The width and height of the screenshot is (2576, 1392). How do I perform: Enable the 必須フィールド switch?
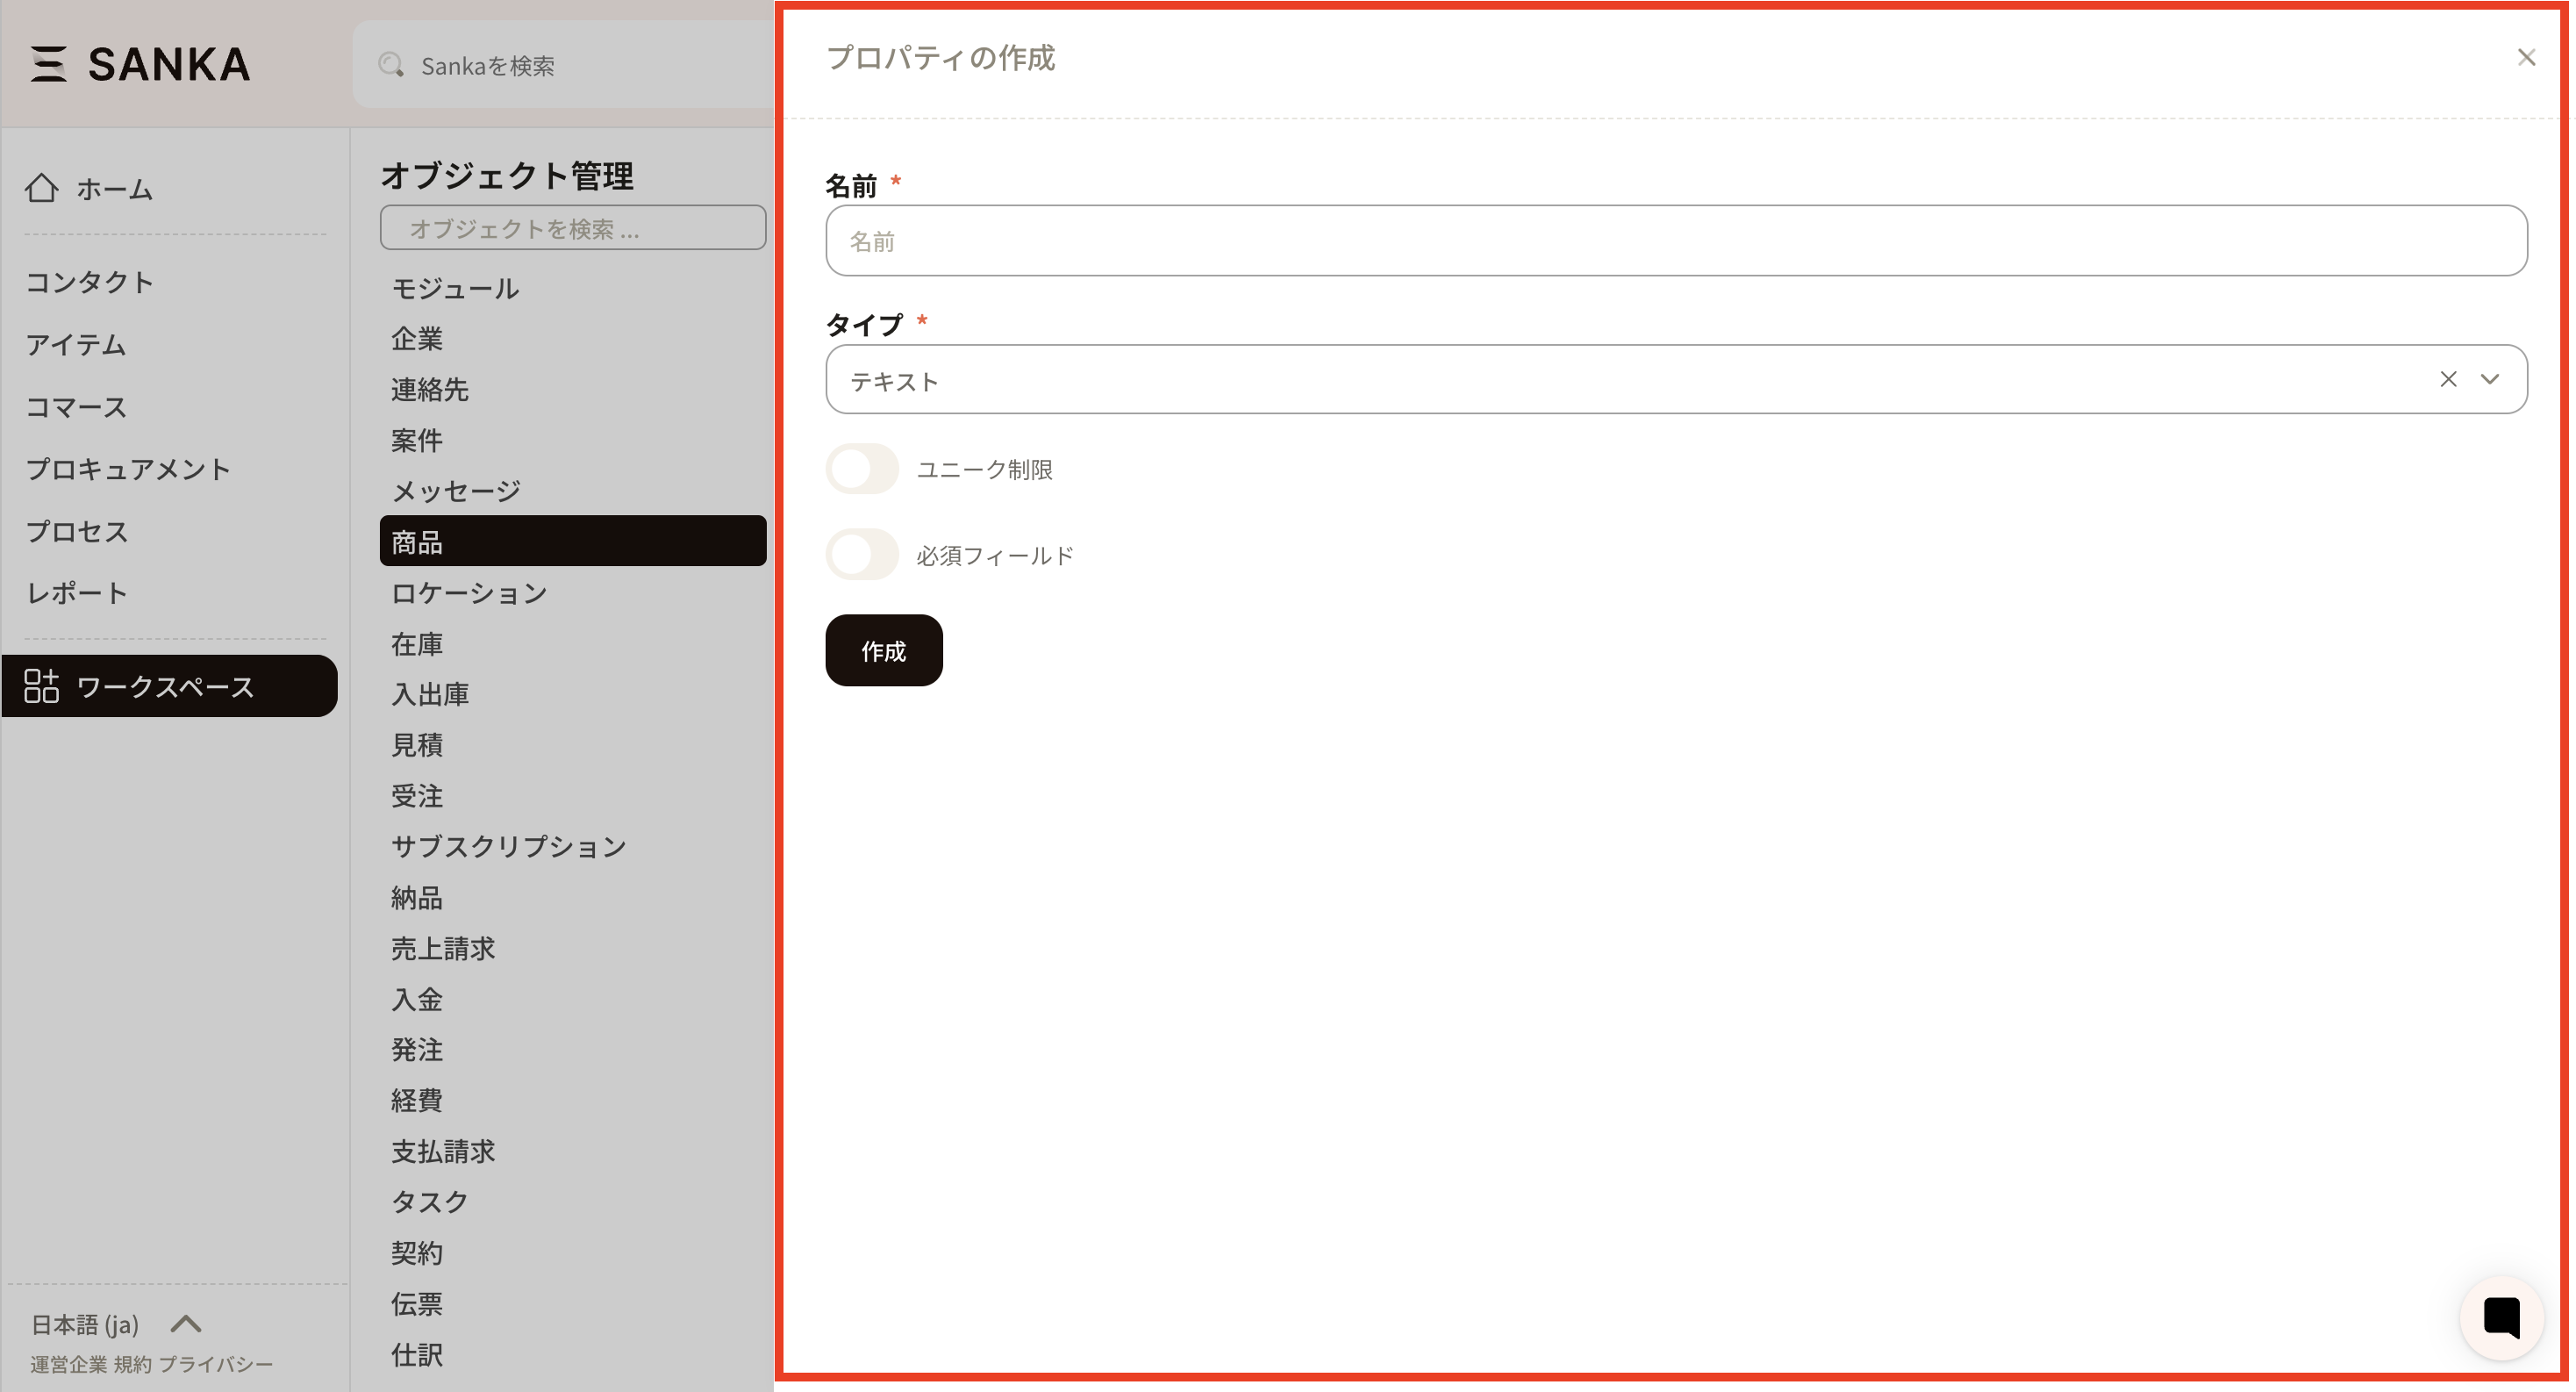863,555
